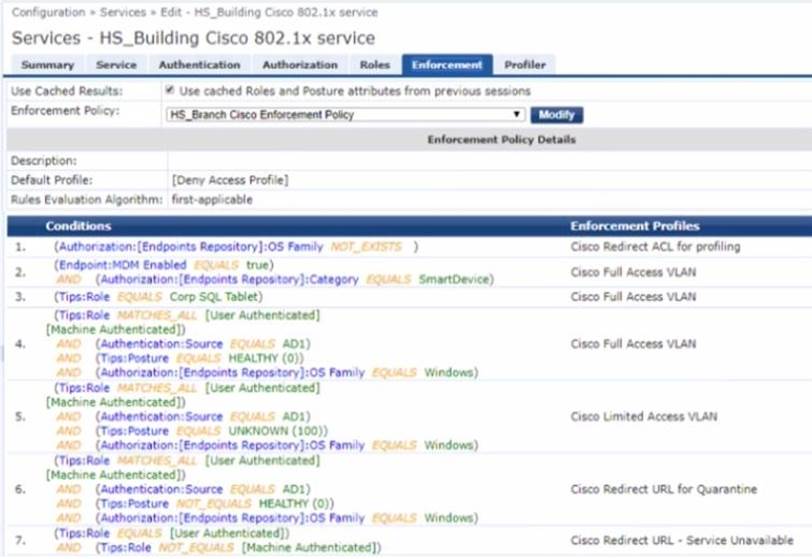Select rule 3 Corp SQL Tablet condition
Image resolution: width=812 pixels, height=559 pixels.
(158, 297)
